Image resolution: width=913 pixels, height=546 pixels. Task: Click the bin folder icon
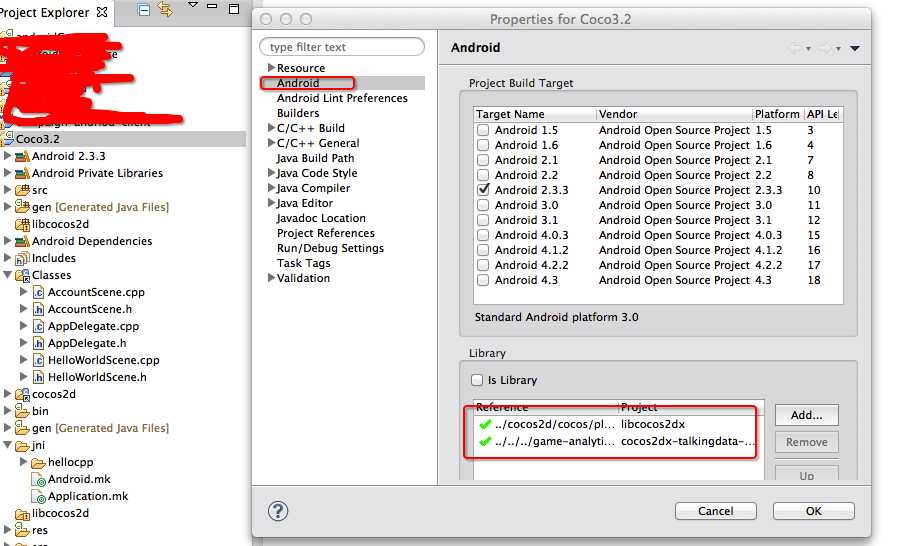[x=22, y=411]
